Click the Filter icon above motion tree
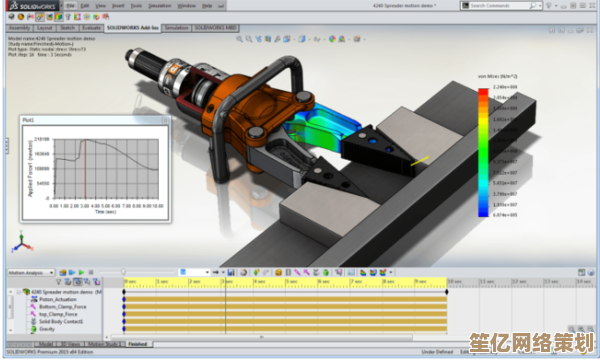This screenshot has width=600, height=361. click(x=59, y=282)
